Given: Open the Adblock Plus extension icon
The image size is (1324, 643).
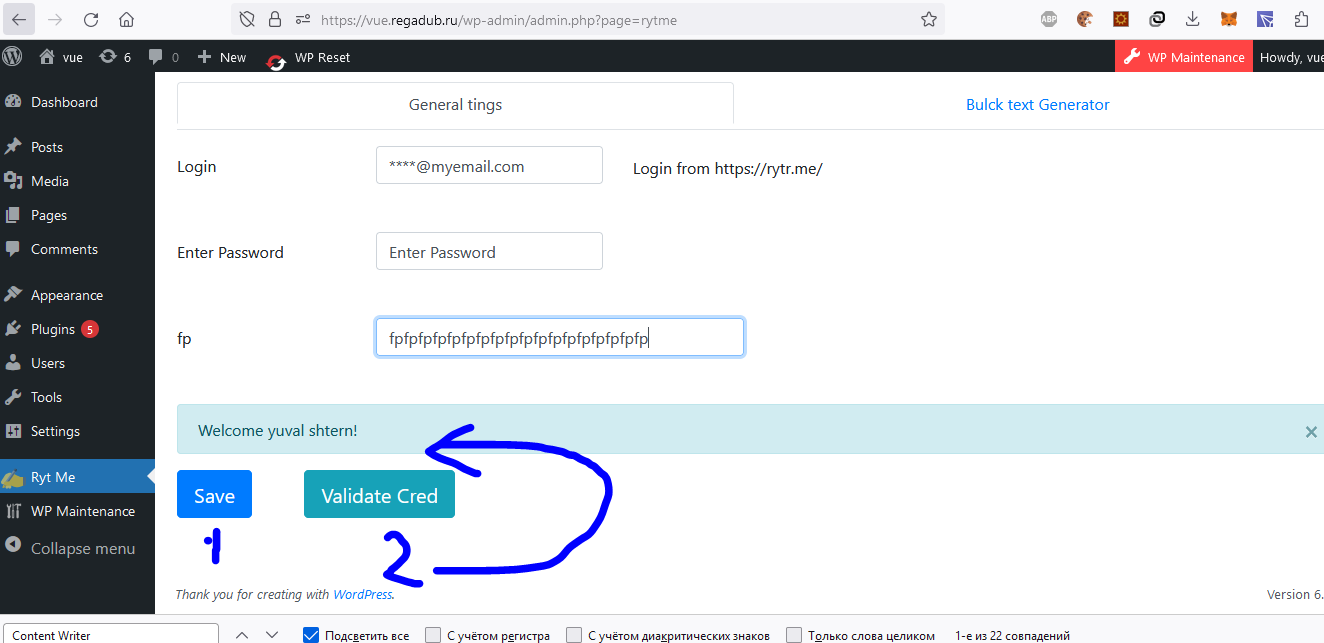Looking at the screenshot, I should pos(1049,19).
